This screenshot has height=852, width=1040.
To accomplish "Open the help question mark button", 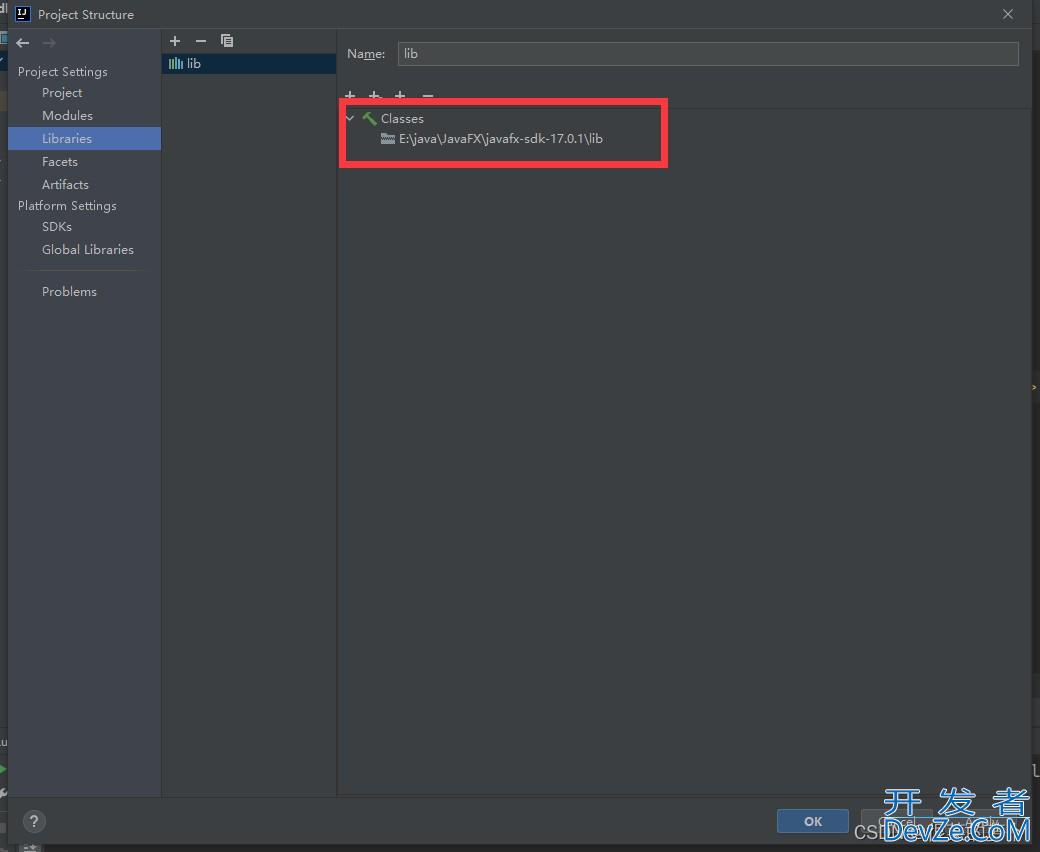I will pos(34,822).
